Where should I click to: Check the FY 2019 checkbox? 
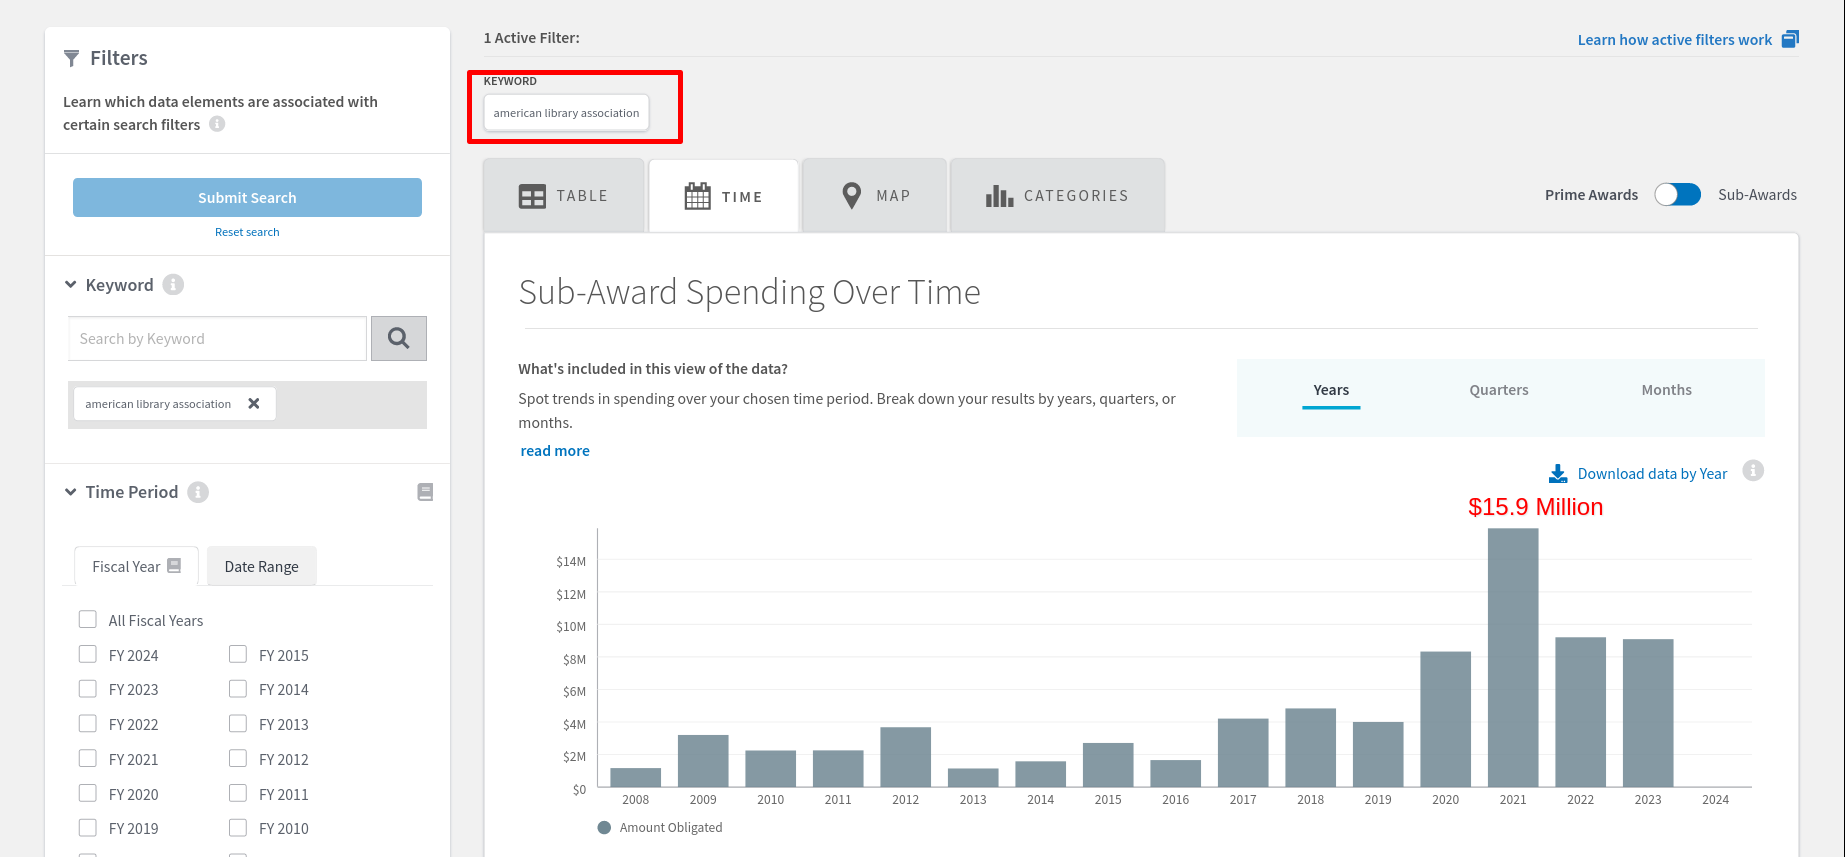click(x=88, y=828)
